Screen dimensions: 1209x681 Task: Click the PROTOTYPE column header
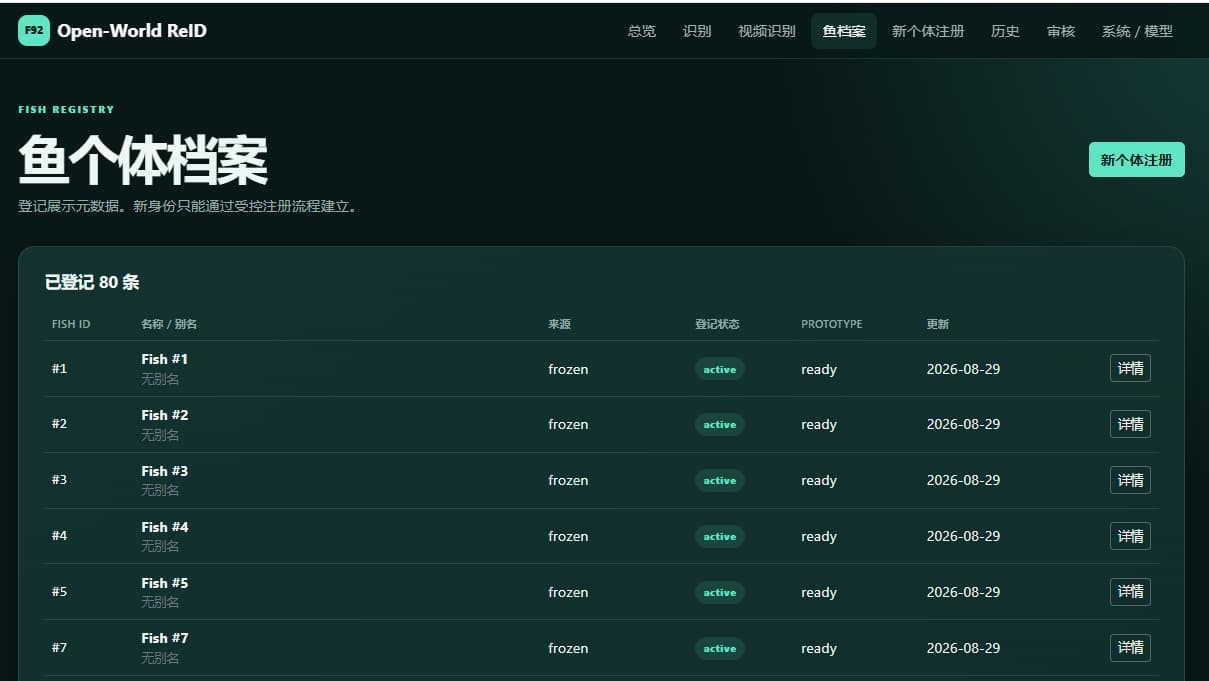pyautogui.click(x=831, y=324)
